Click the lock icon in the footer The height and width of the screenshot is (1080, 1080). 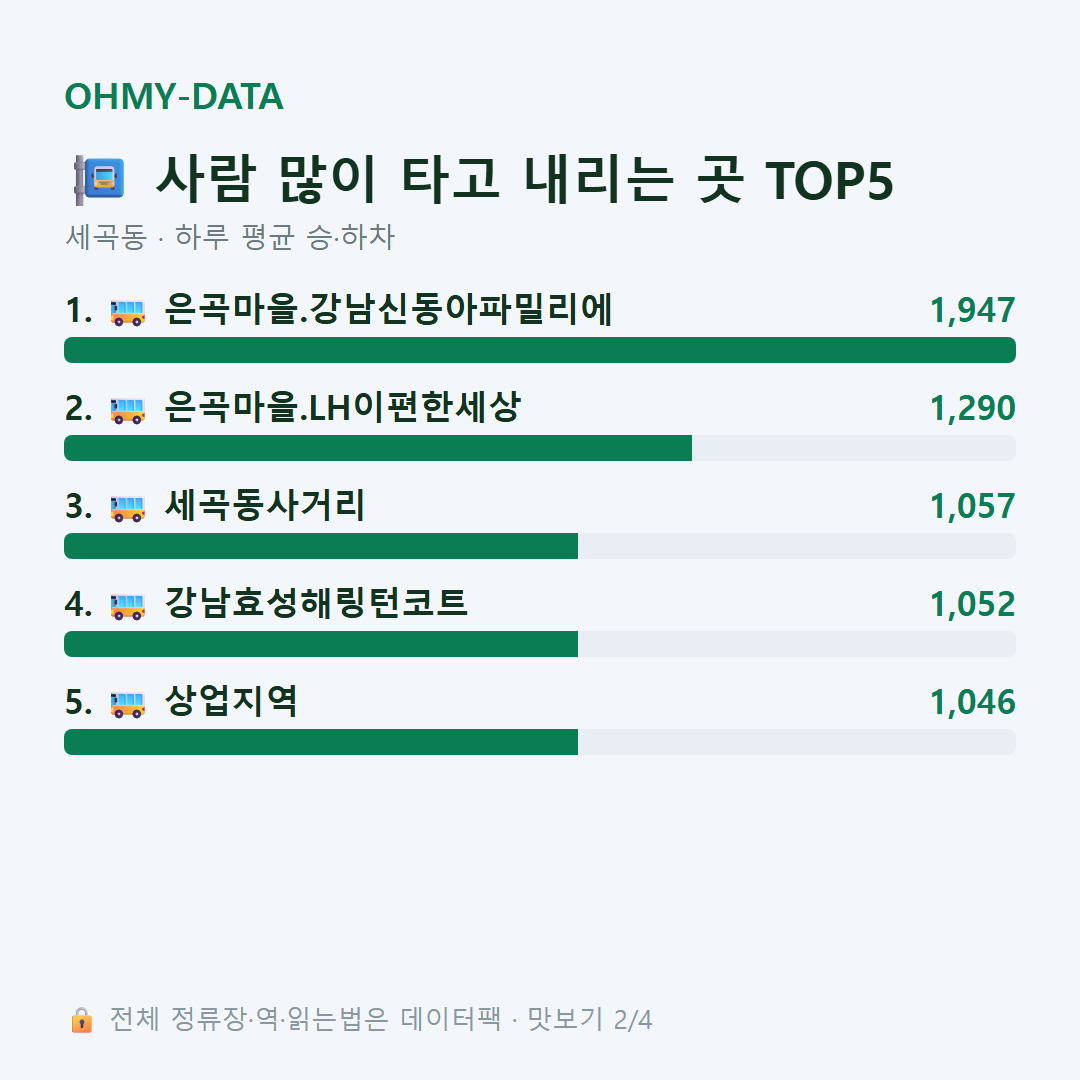tap(81, 1020)
